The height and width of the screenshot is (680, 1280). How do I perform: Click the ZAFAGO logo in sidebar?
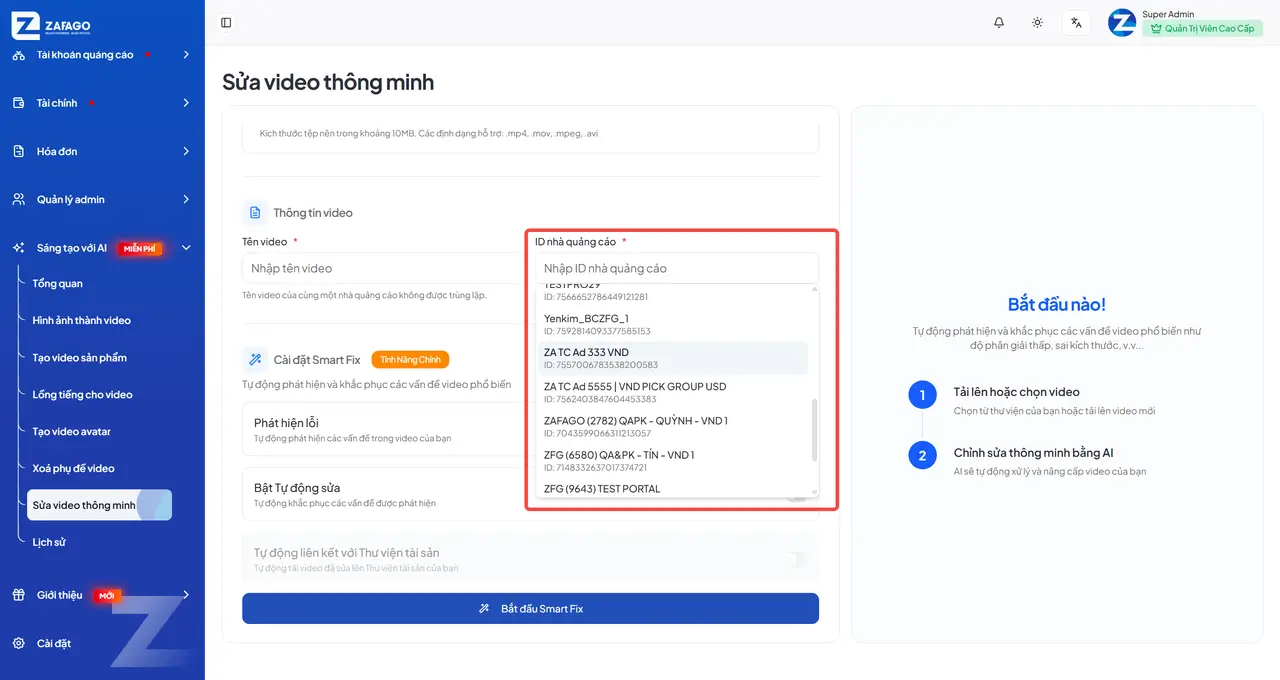52,26
